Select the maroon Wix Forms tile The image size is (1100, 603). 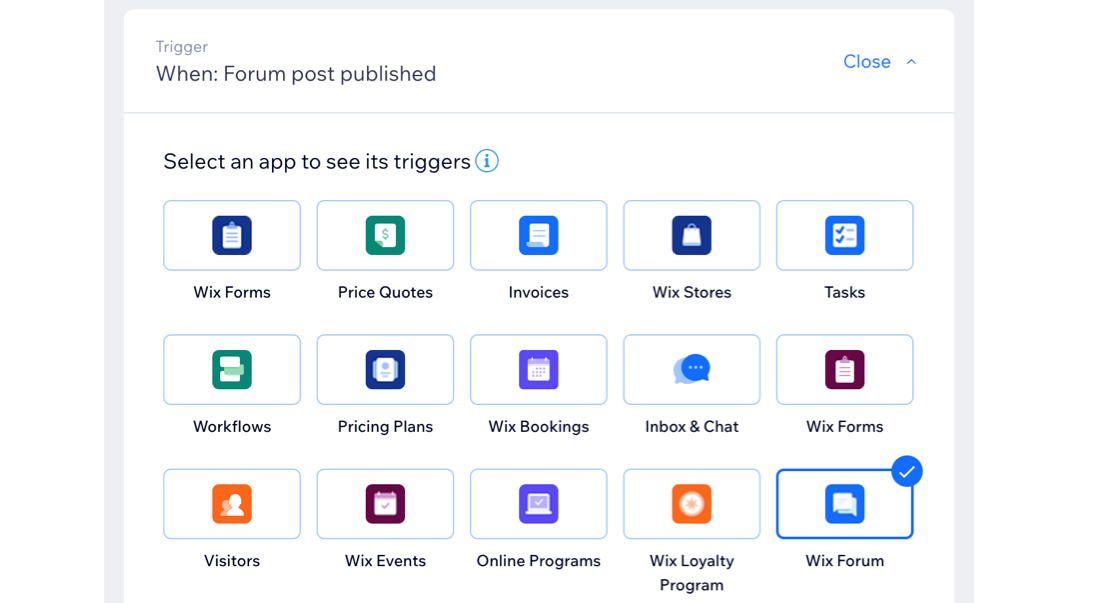[845, 370]
